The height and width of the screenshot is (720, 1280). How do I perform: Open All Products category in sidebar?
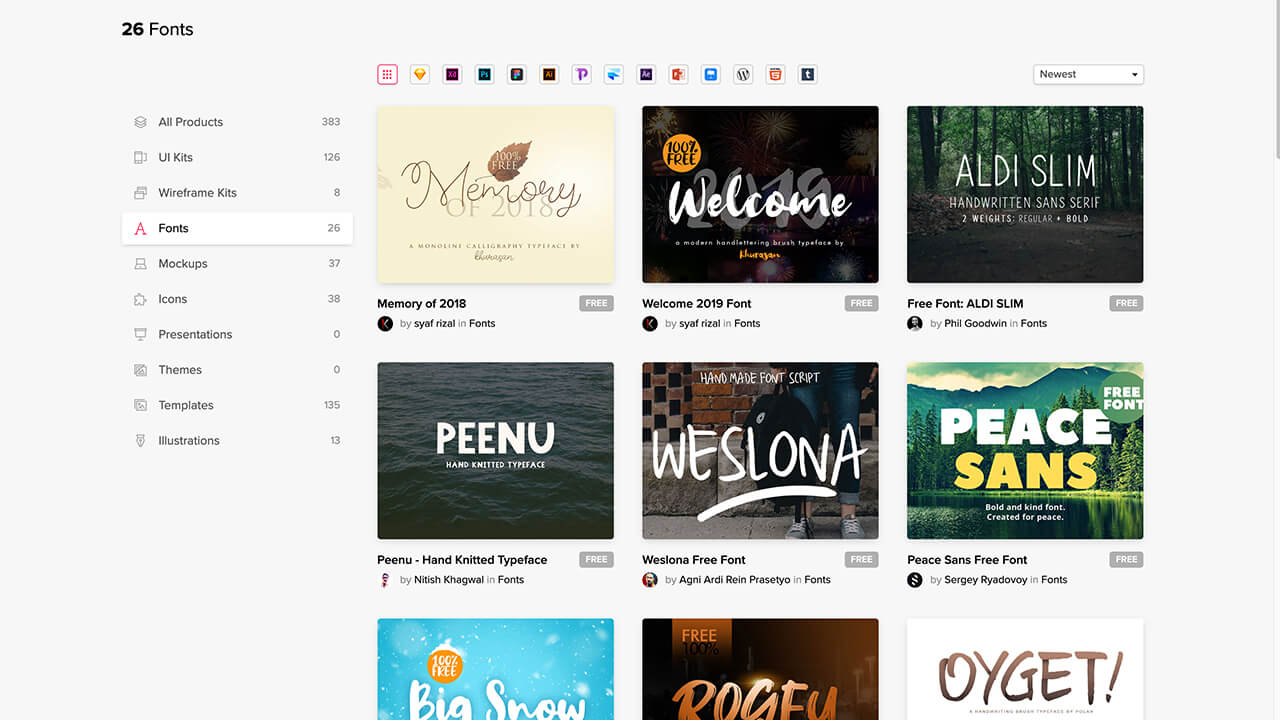(x=190, y=122)
